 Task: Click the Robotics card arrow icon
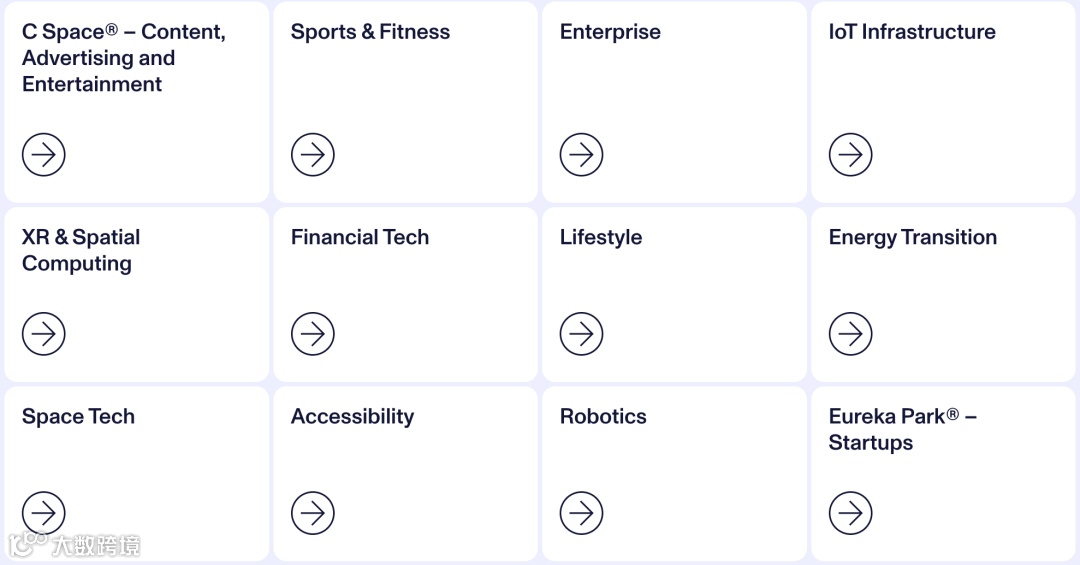click(581, 513)
